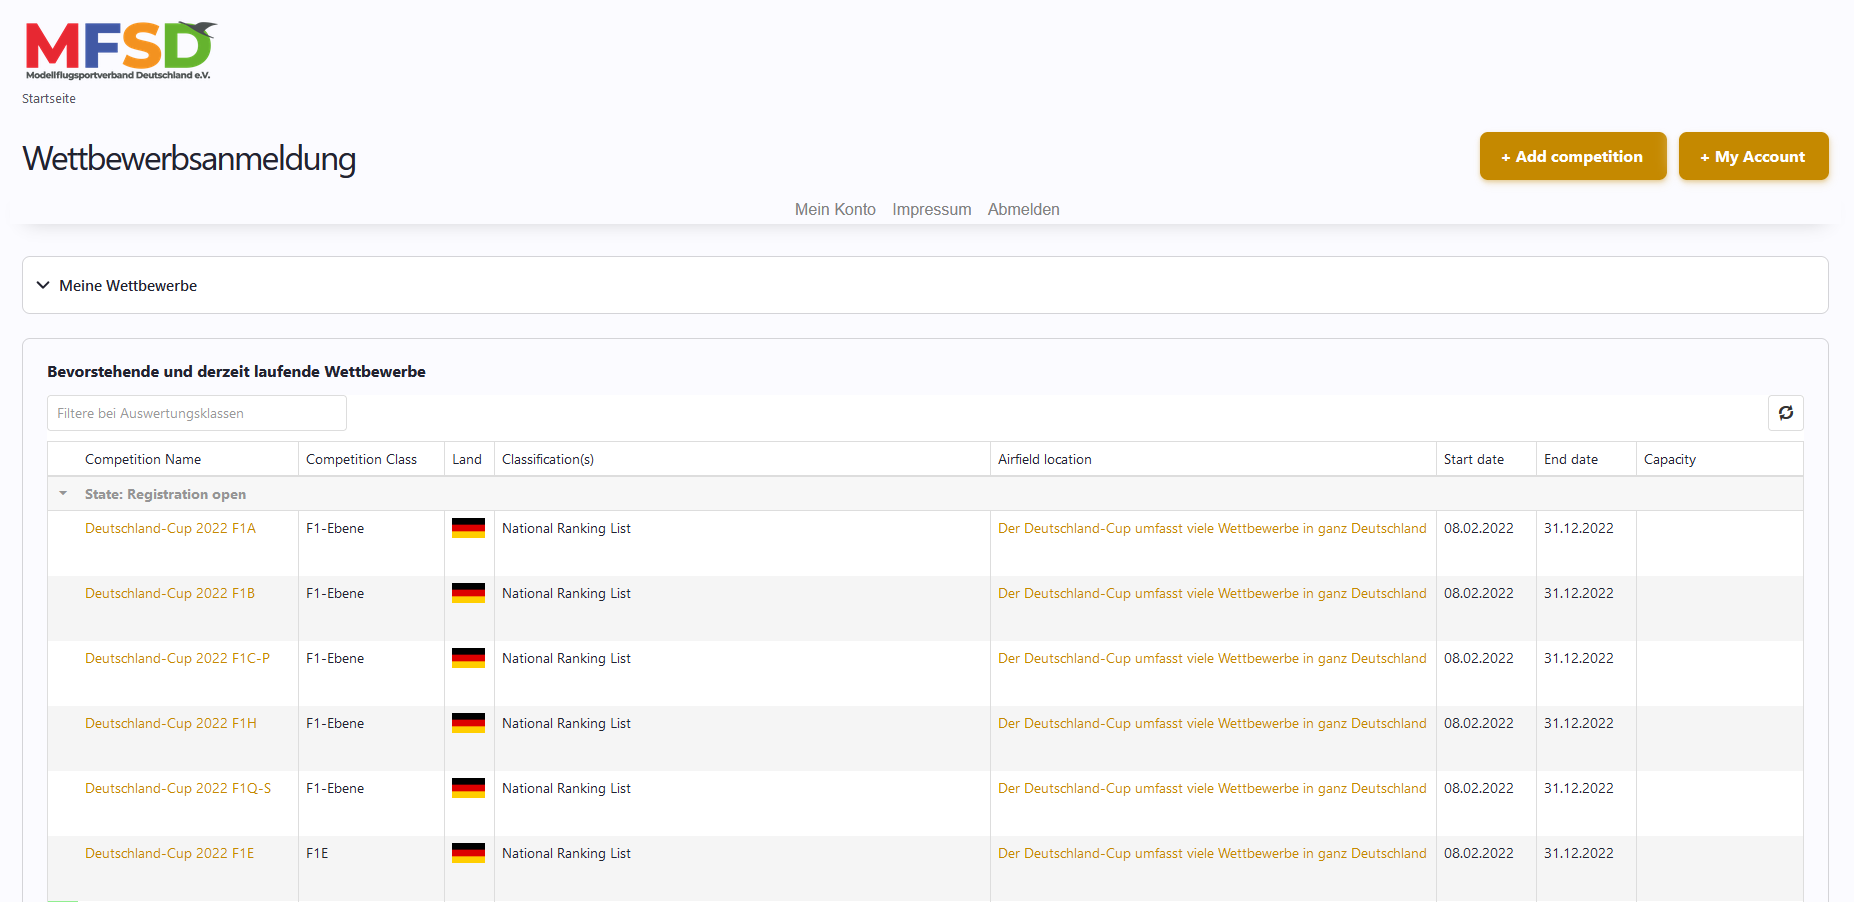Viewport: 1854px width, 902px height.
Task: Click the German flag in Deutschland-Cup 2022 F1E row
Action: coord(468,853)
